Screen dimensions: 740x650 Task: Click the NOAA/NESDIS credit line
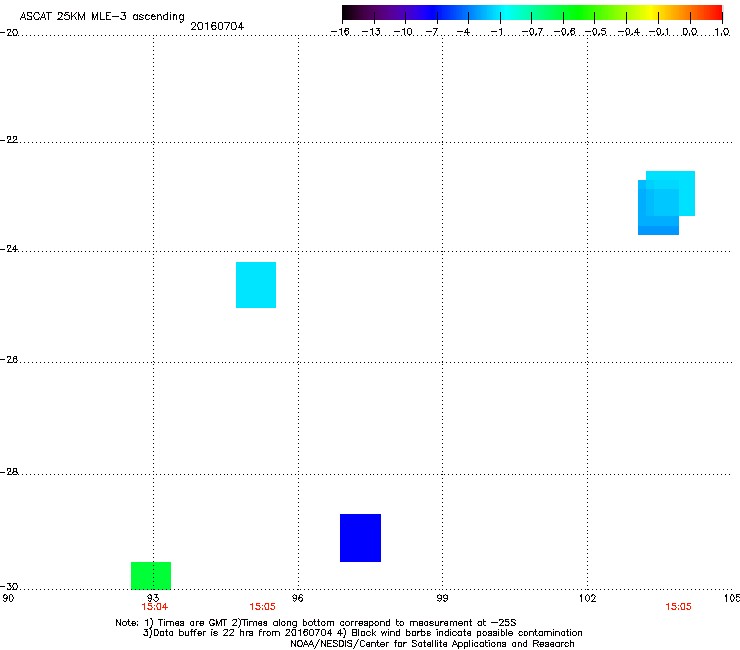[432, 644]
